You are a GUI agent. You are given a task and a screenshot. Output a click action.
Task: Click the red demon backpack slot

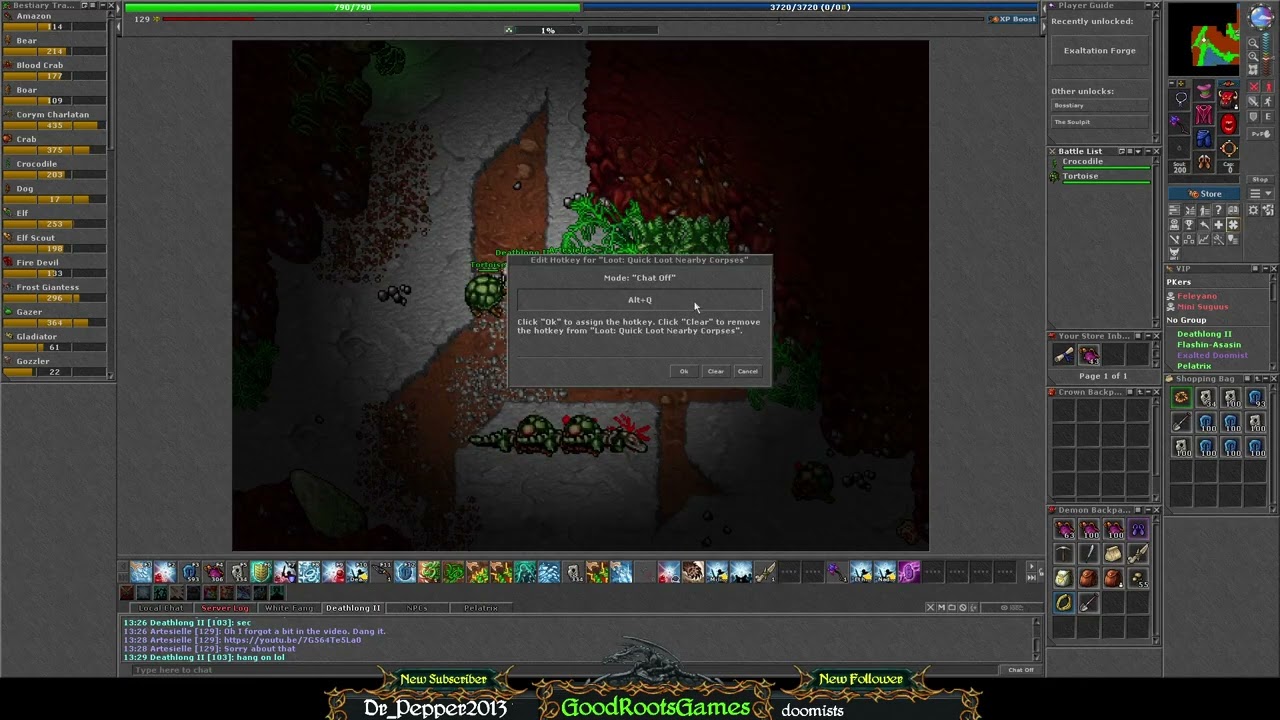coord(1228,98)
